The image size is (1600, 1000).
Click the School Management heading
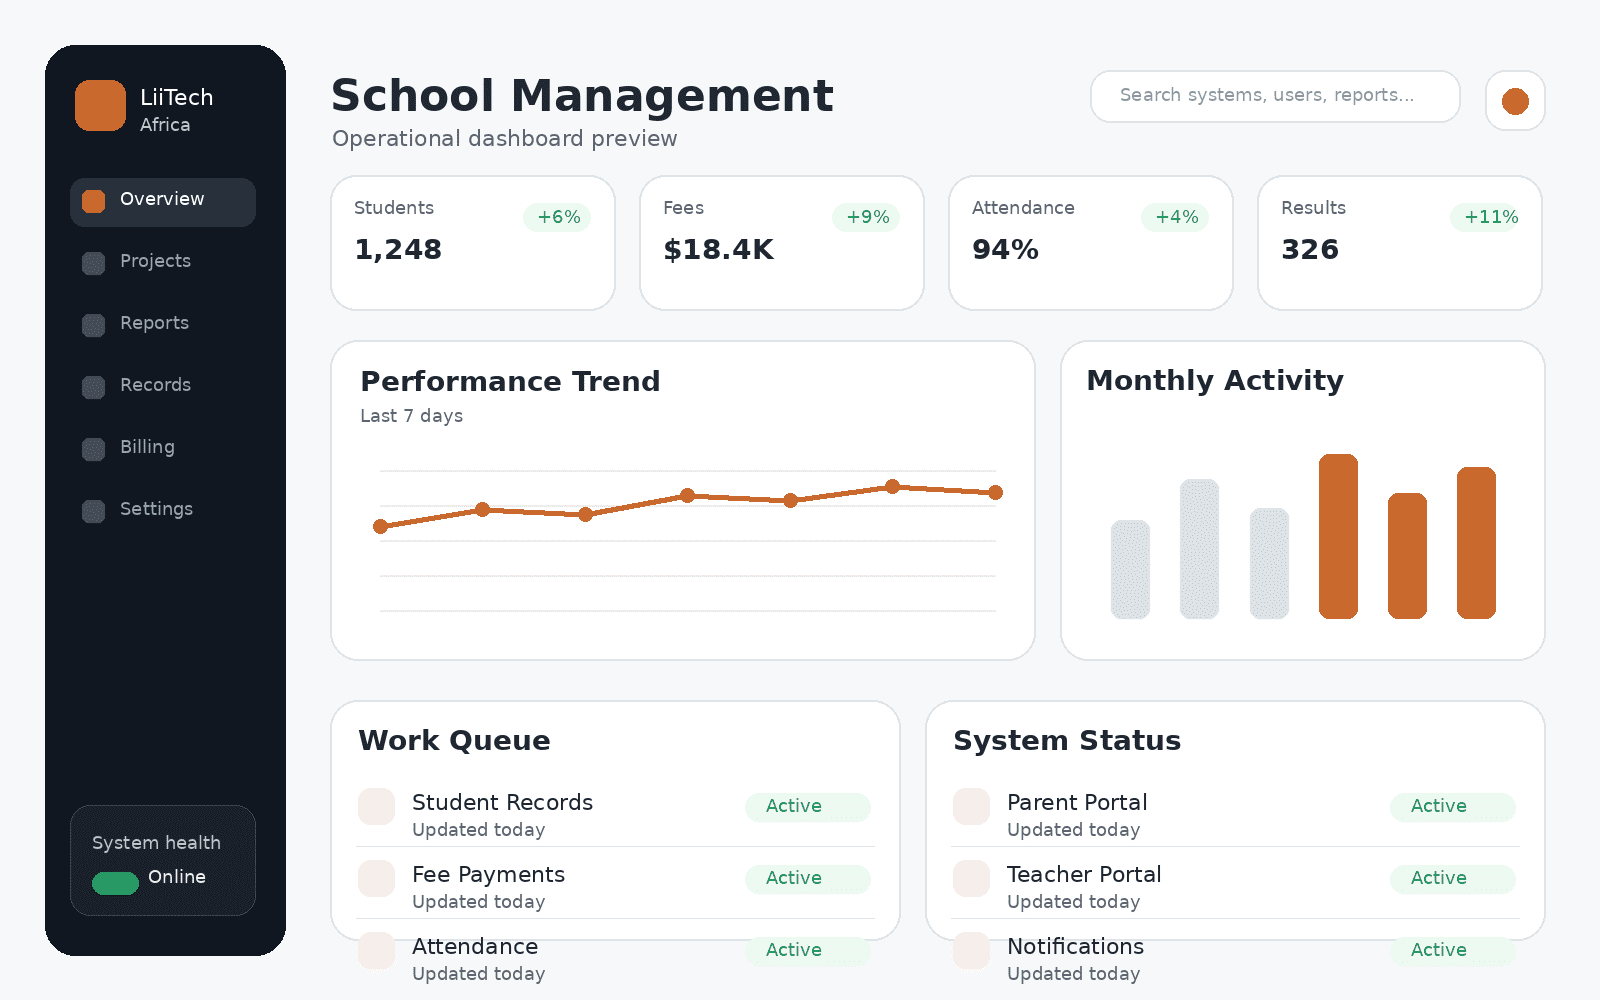tap(582, 96)
